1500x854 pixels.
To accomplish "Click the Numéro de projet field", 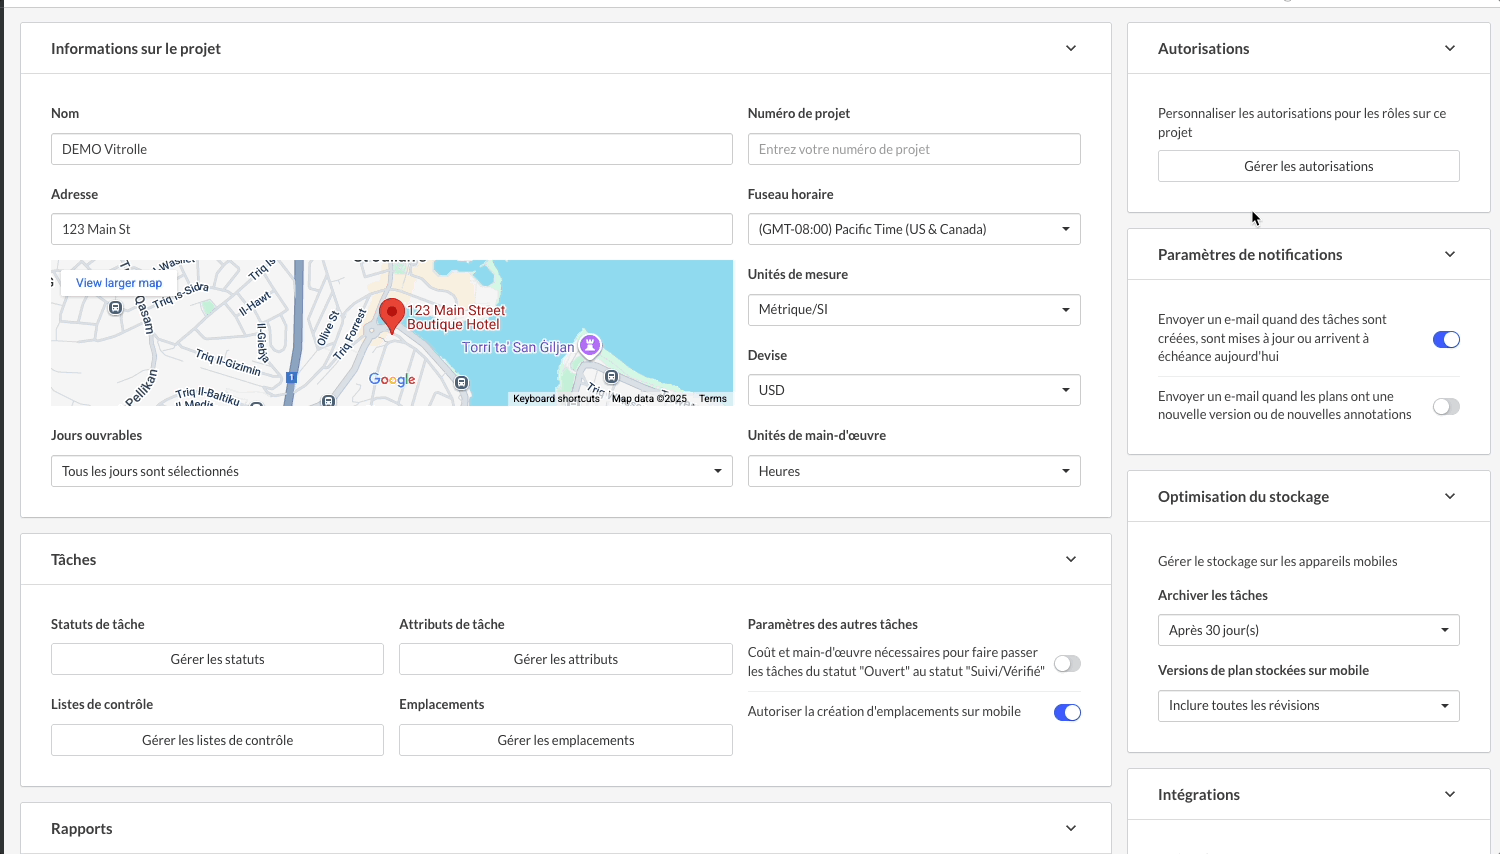I will [913, 149].
